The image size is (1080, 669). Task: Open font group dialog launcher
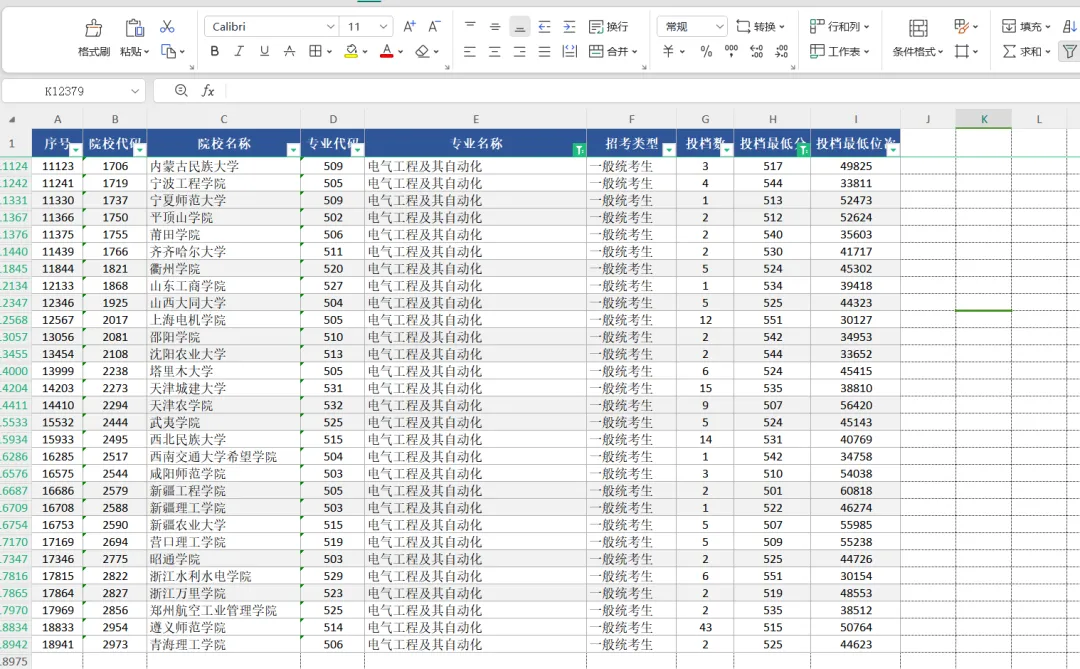tap(447, 68)
